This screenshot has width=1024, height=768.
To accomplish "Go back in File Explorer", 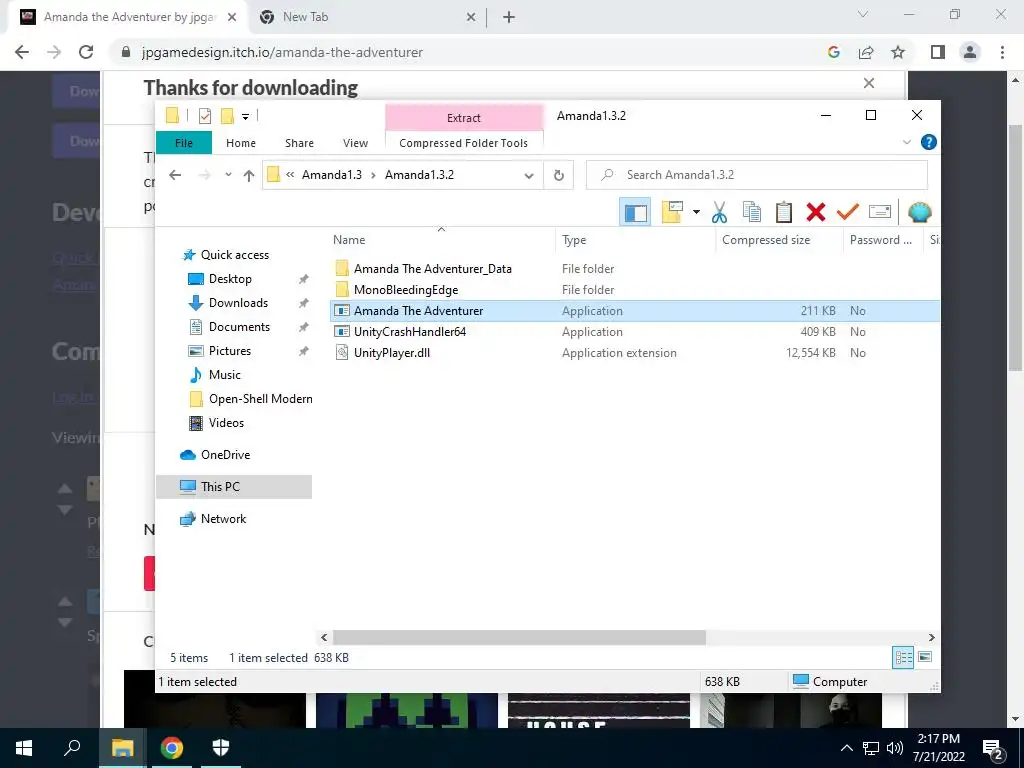I will coord(175,175).
